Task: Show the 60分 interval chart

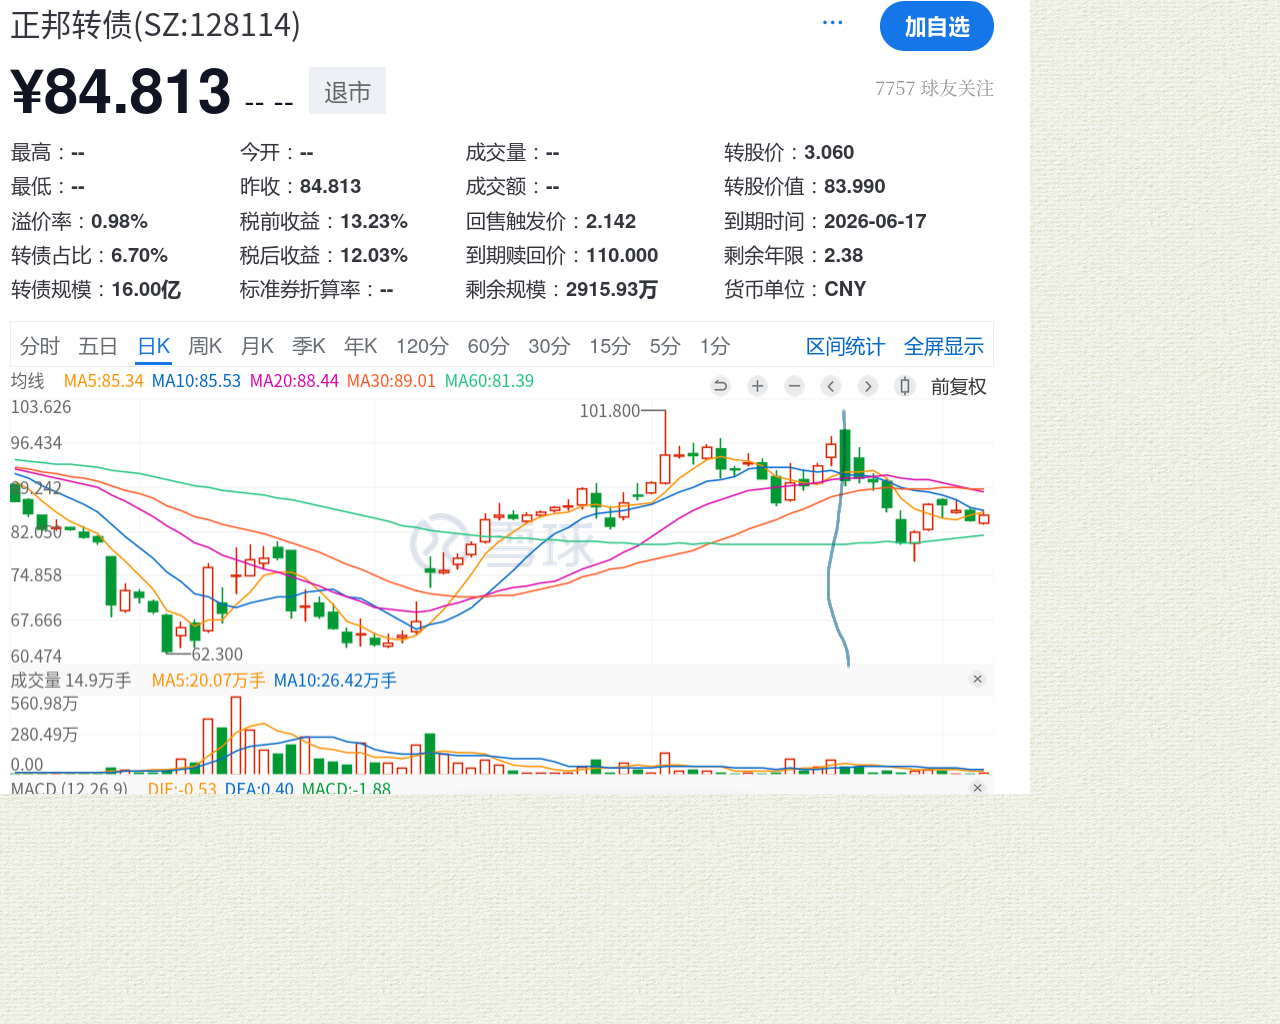Action: pos(488,346)
